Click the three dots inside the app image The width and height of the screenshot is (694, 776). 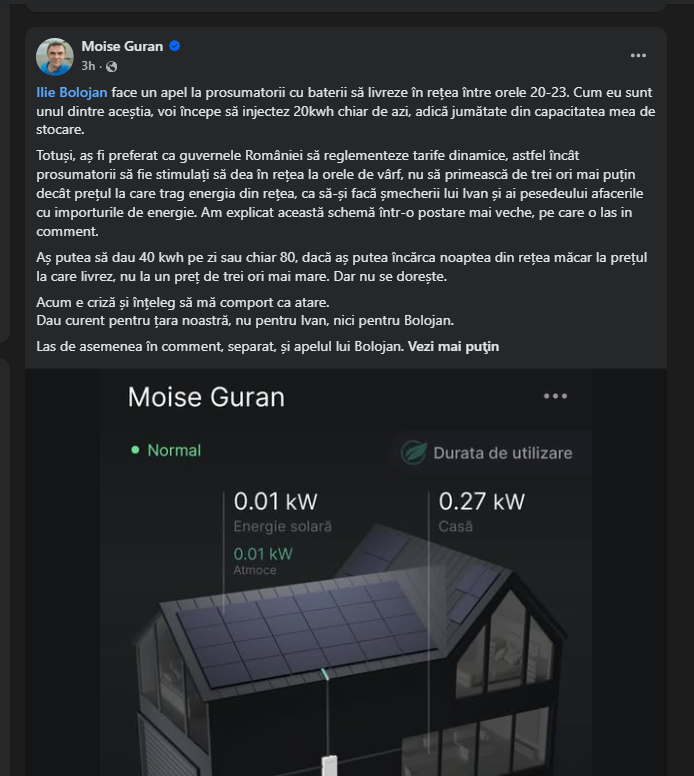[555, 396]
